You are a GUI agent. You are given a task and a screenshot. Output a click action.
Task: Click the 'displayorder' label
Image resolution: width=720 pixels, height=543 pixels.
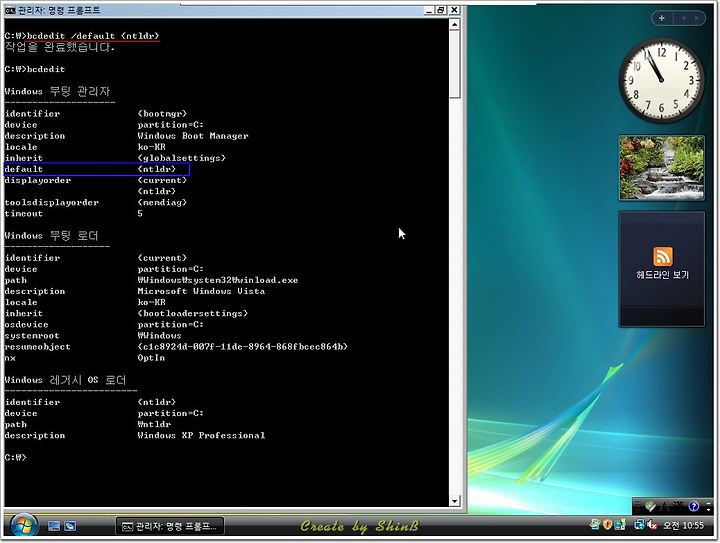[38, 180]
